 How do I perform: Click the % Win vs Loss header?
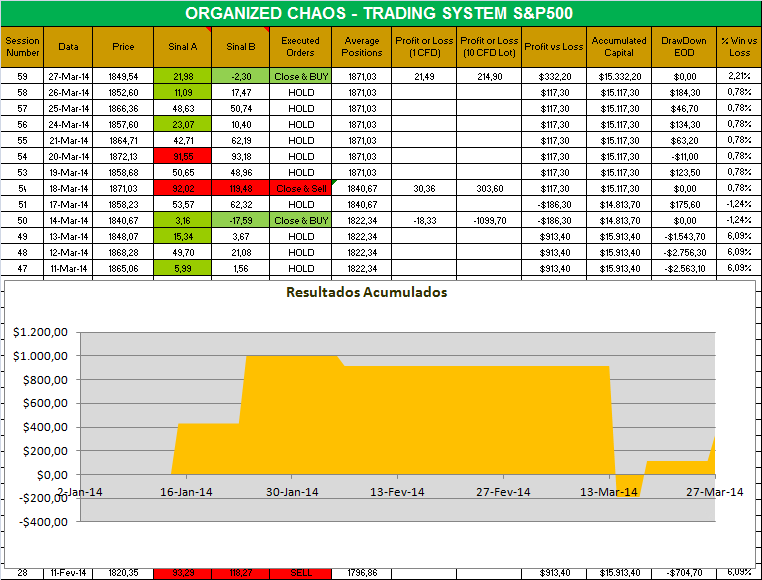(x=739, y=47)
